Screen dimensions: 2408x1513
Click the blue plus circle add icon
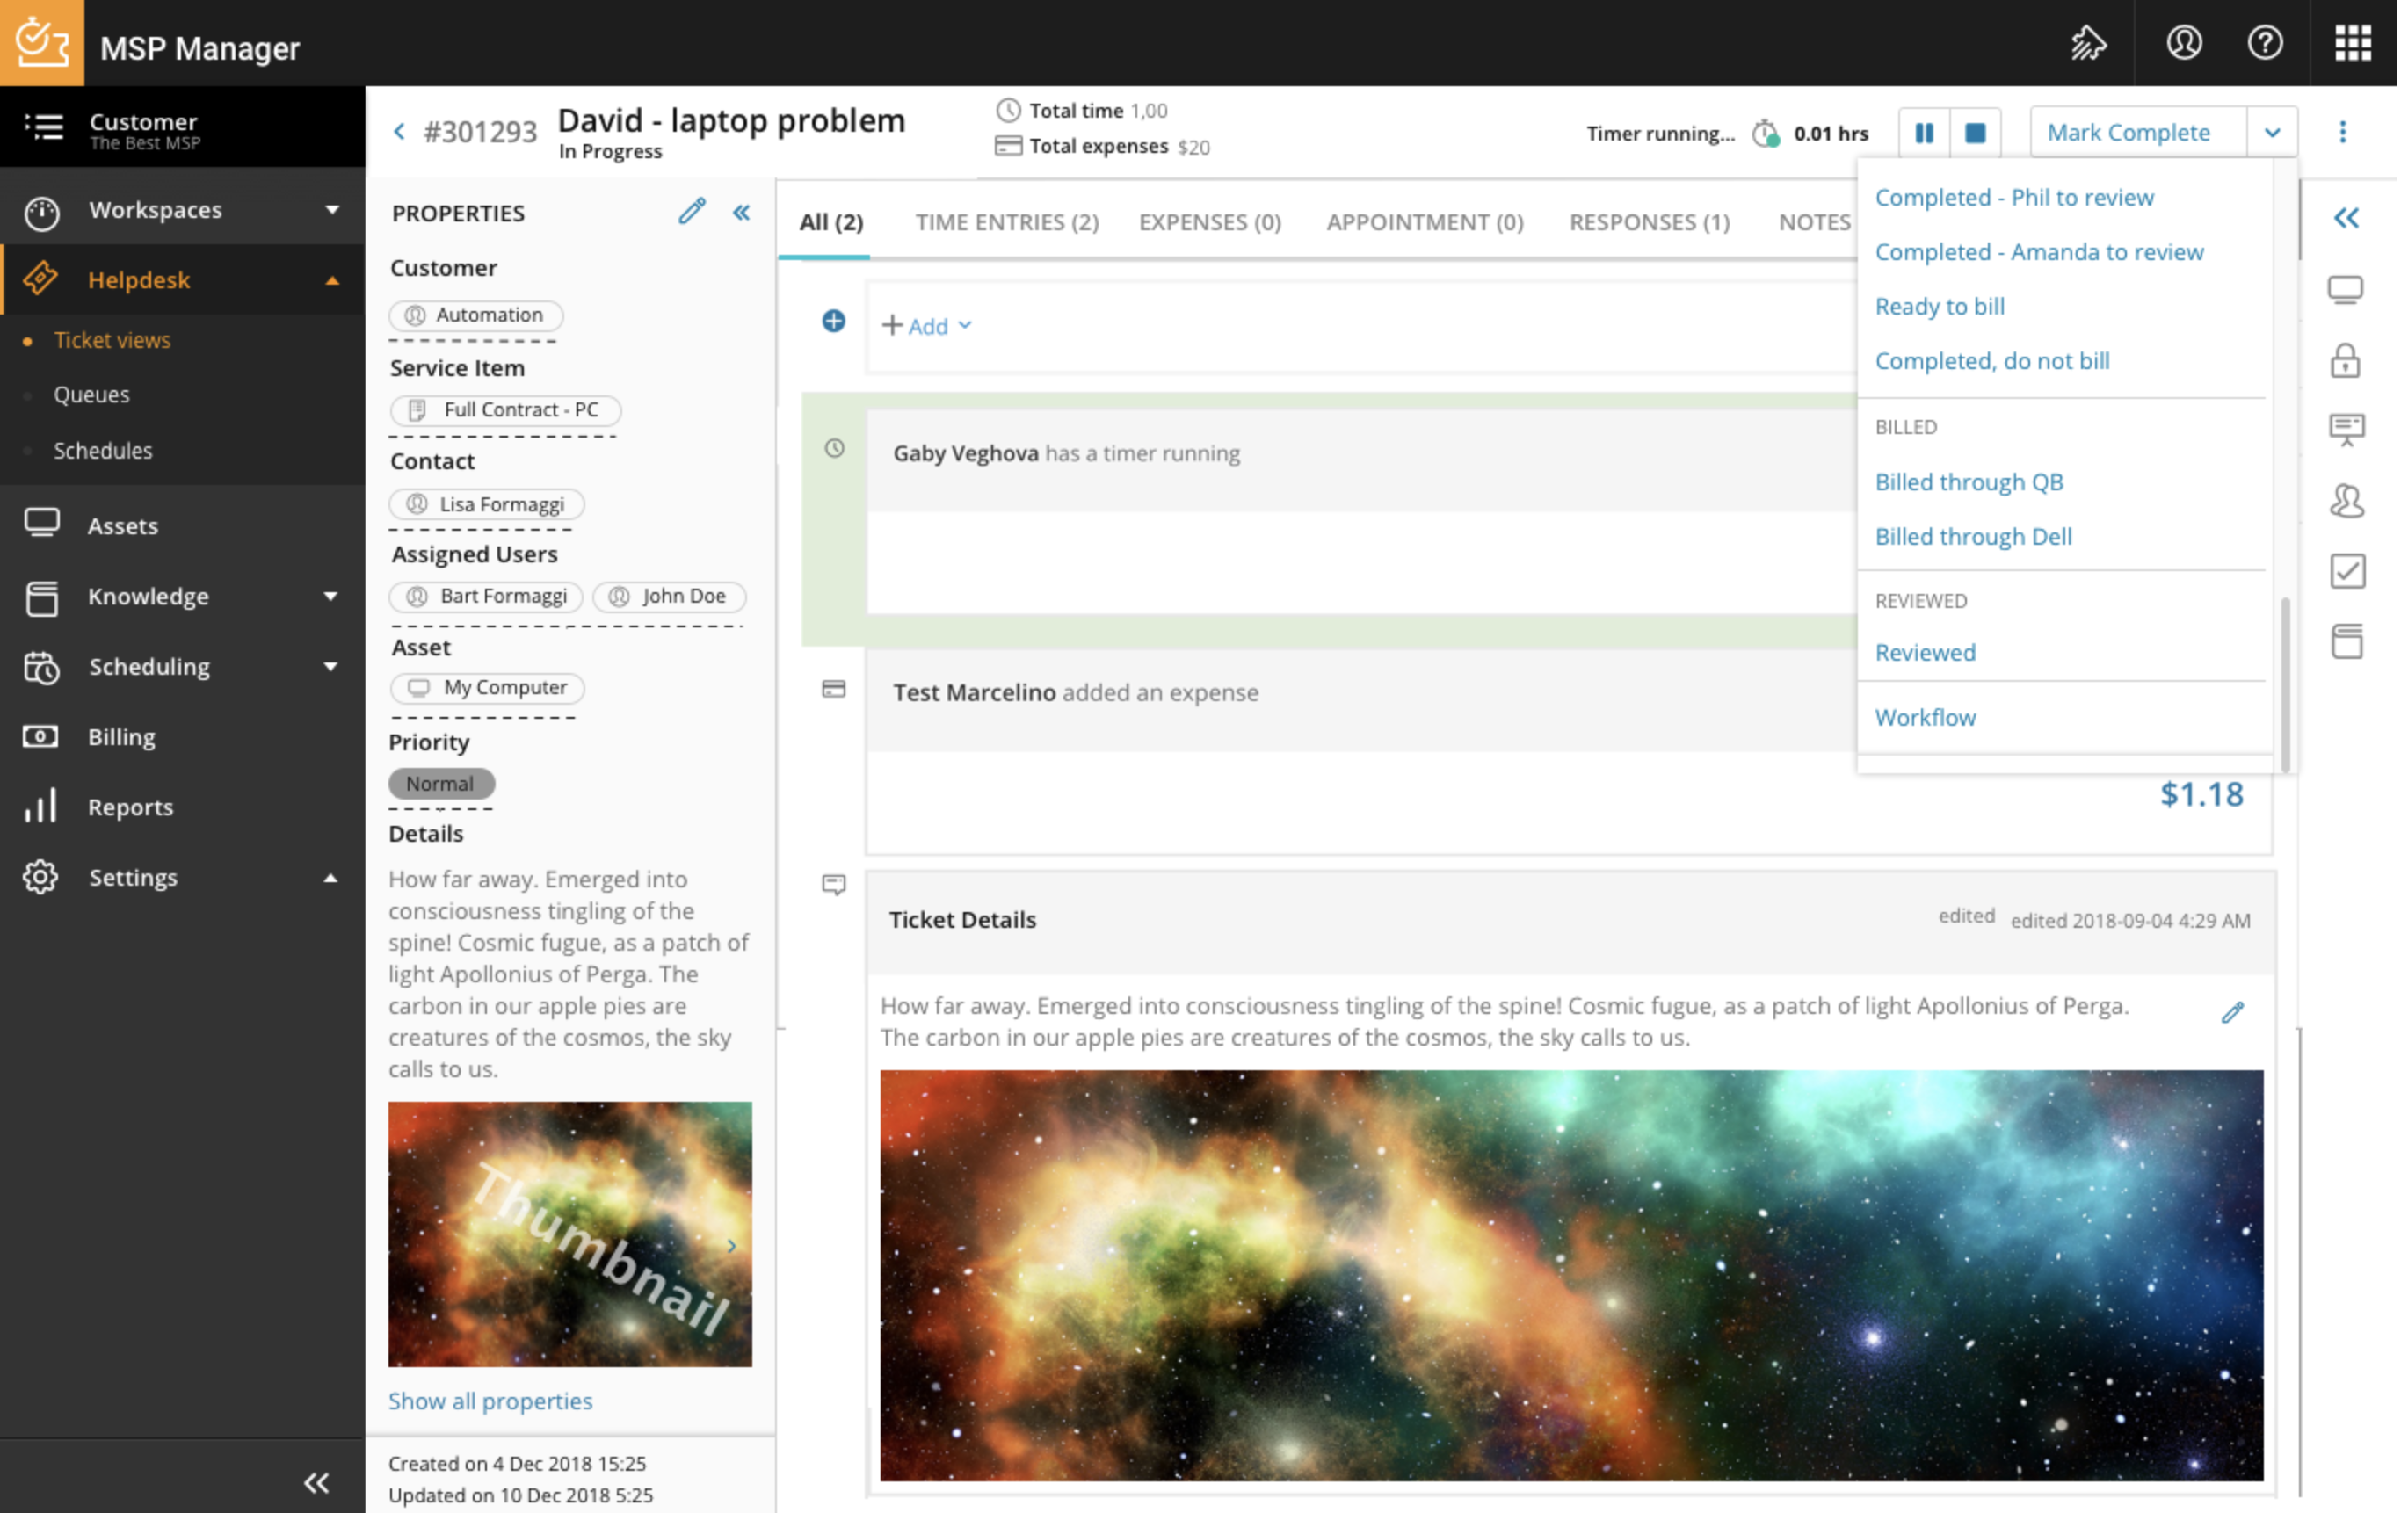tap(833, 321)
